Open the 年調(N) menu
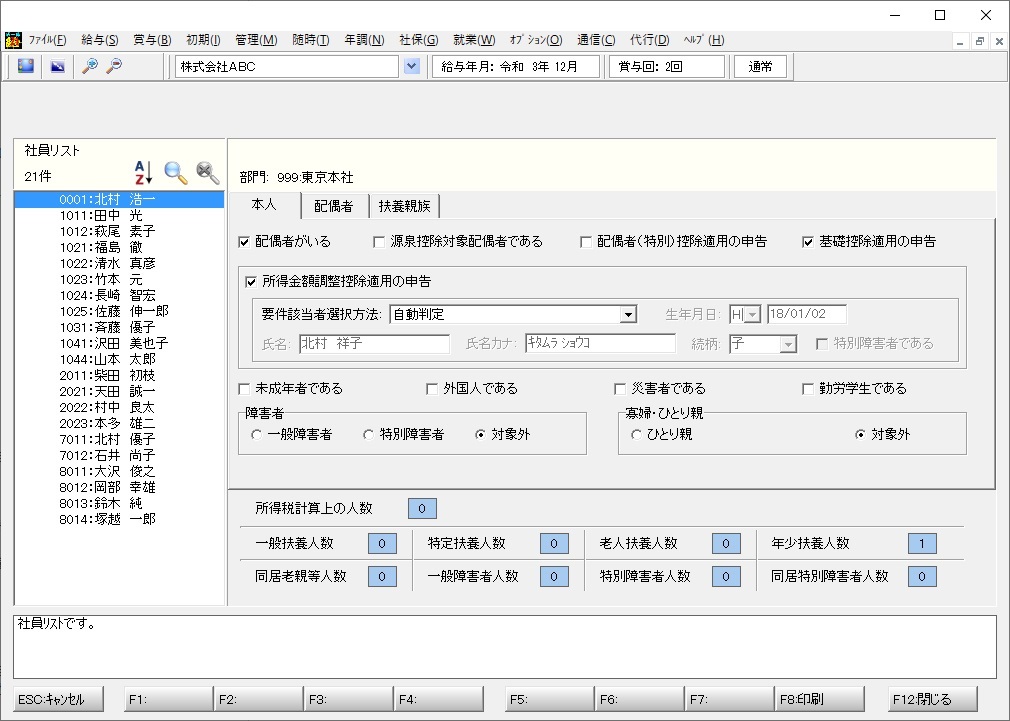The image size is (1010, 721). pos(364,40)
